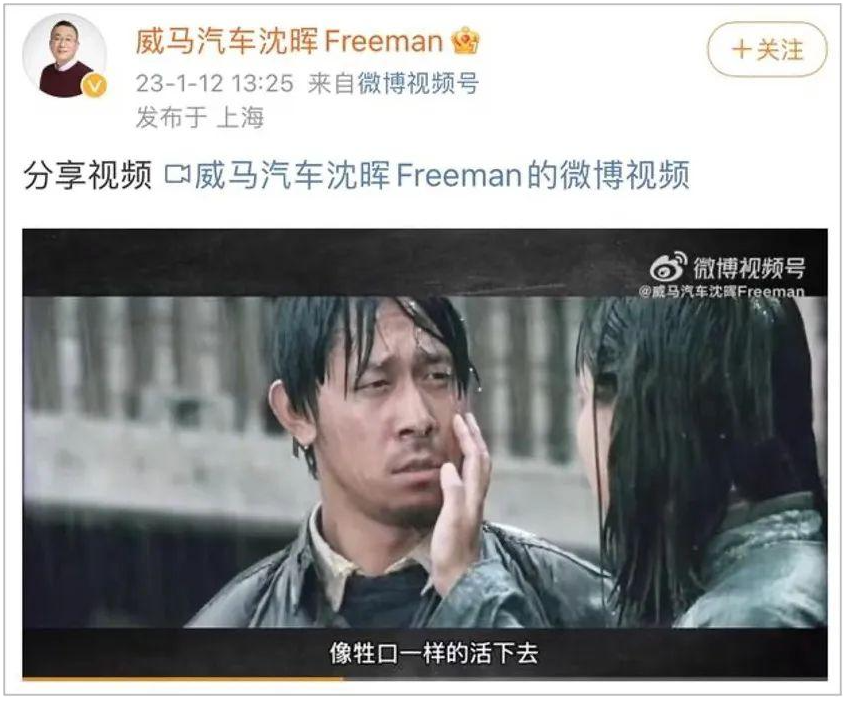Image resolution: width=848 pixels, height=707 pixels.
Task: Seek to the unplayed part of progress bar
Action: [585, 677]
